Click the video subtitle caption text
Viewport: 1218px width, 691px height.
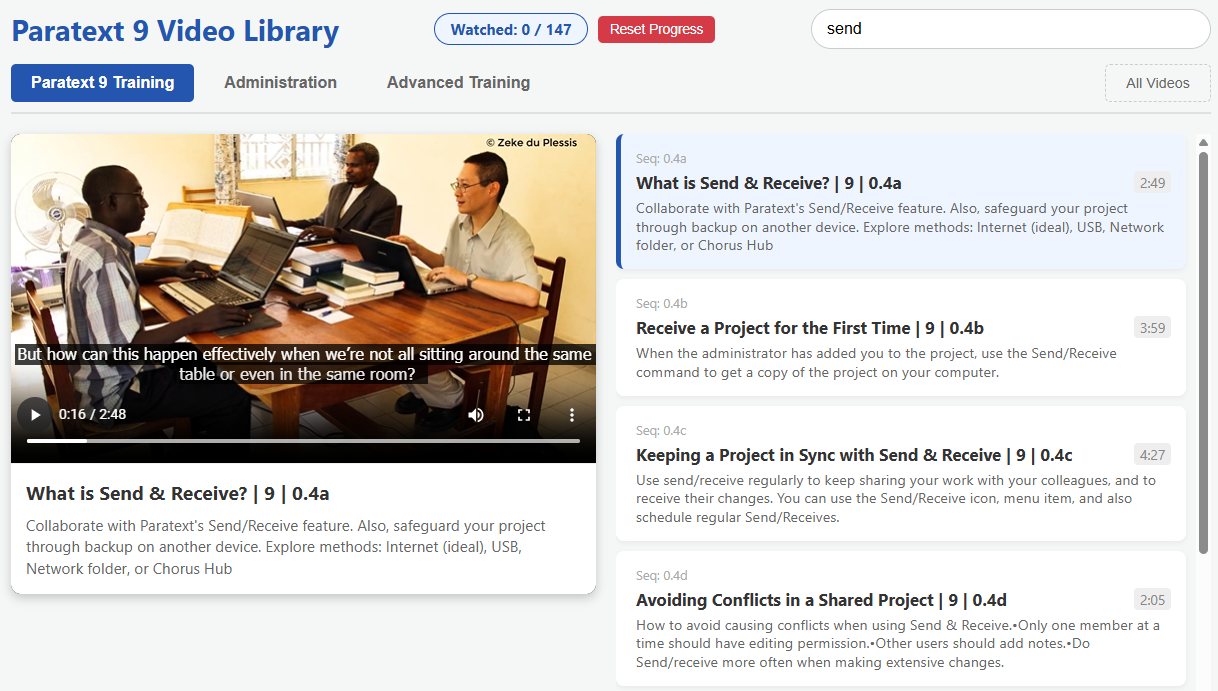click(303, 364)
